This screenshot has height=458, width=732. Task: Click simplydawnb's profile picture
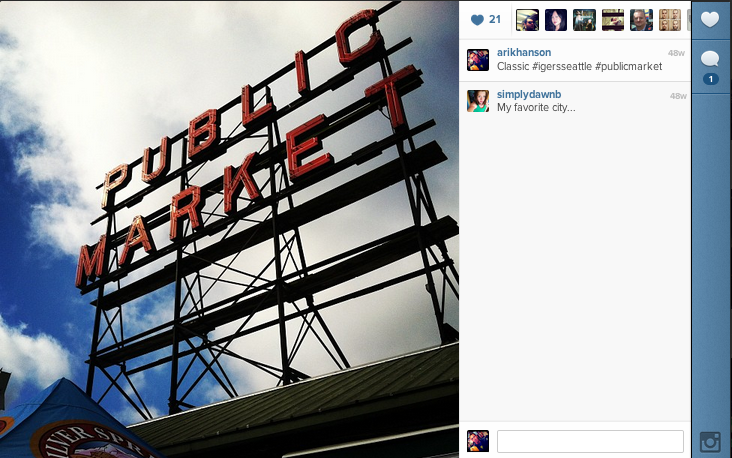[x=478, y=101]
